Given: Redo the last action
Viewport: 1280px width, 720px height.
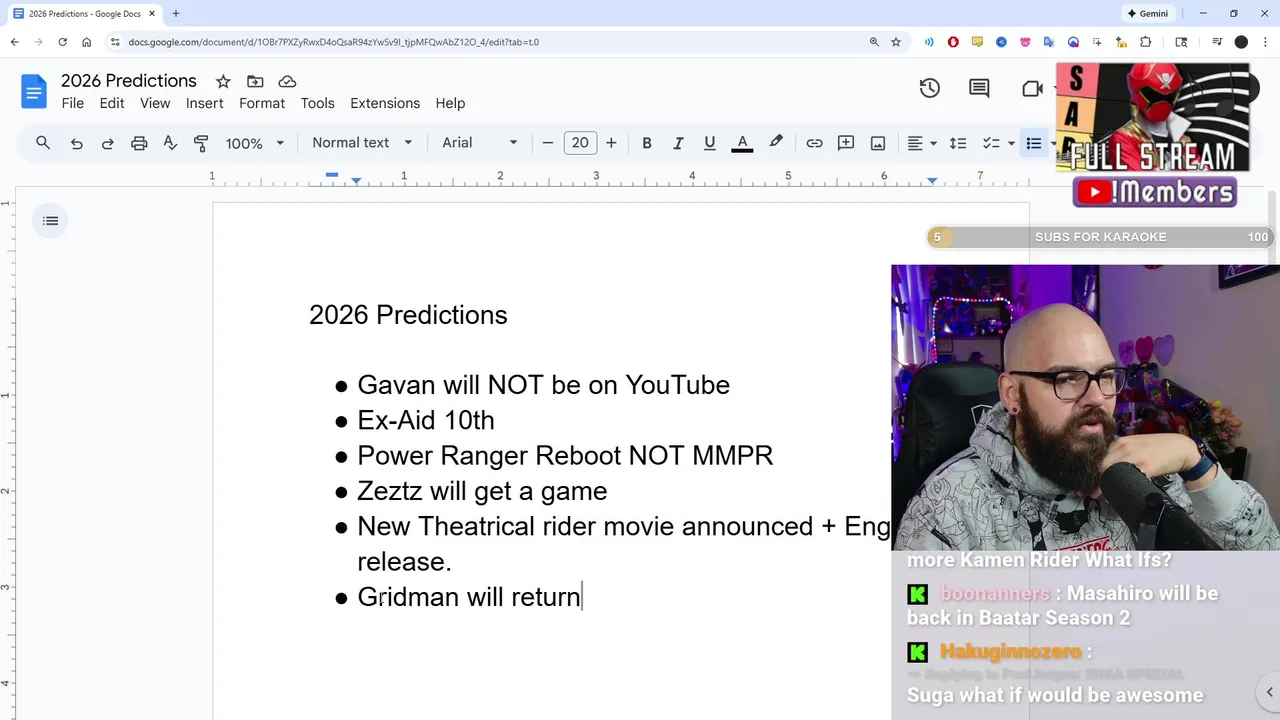Looking at the screenshot, I should pos(107,143).
